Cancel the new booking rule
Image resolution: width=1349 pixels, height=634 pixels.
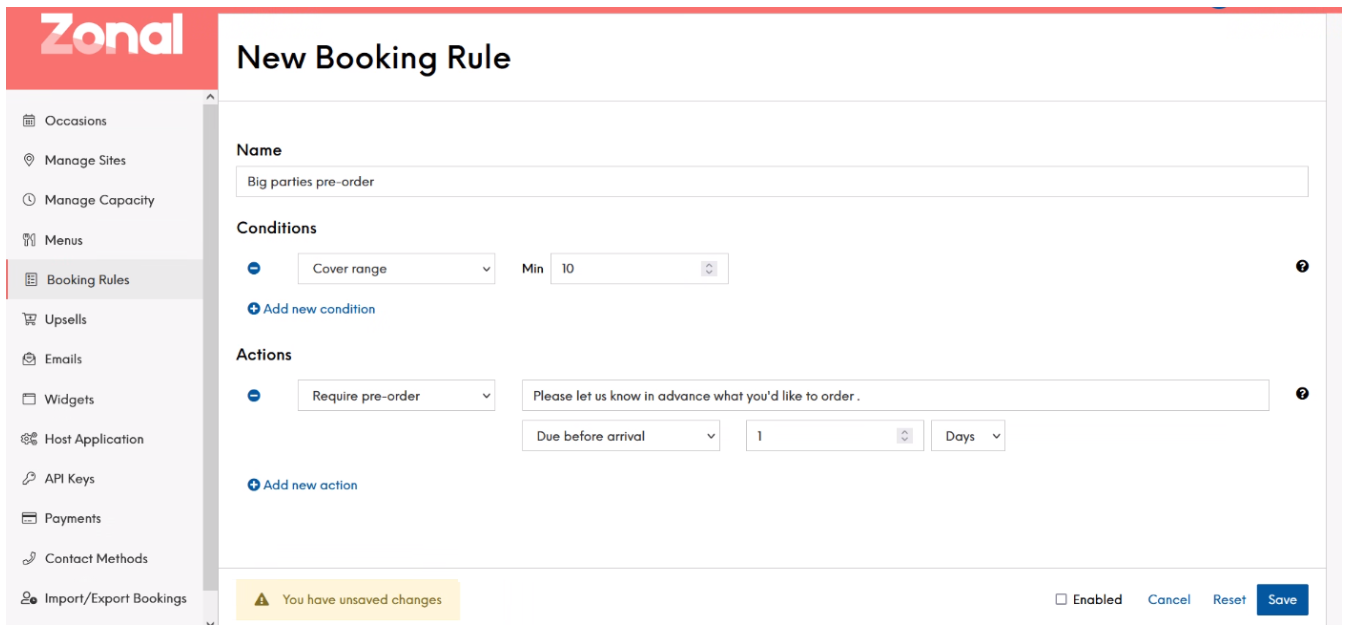1169,600
